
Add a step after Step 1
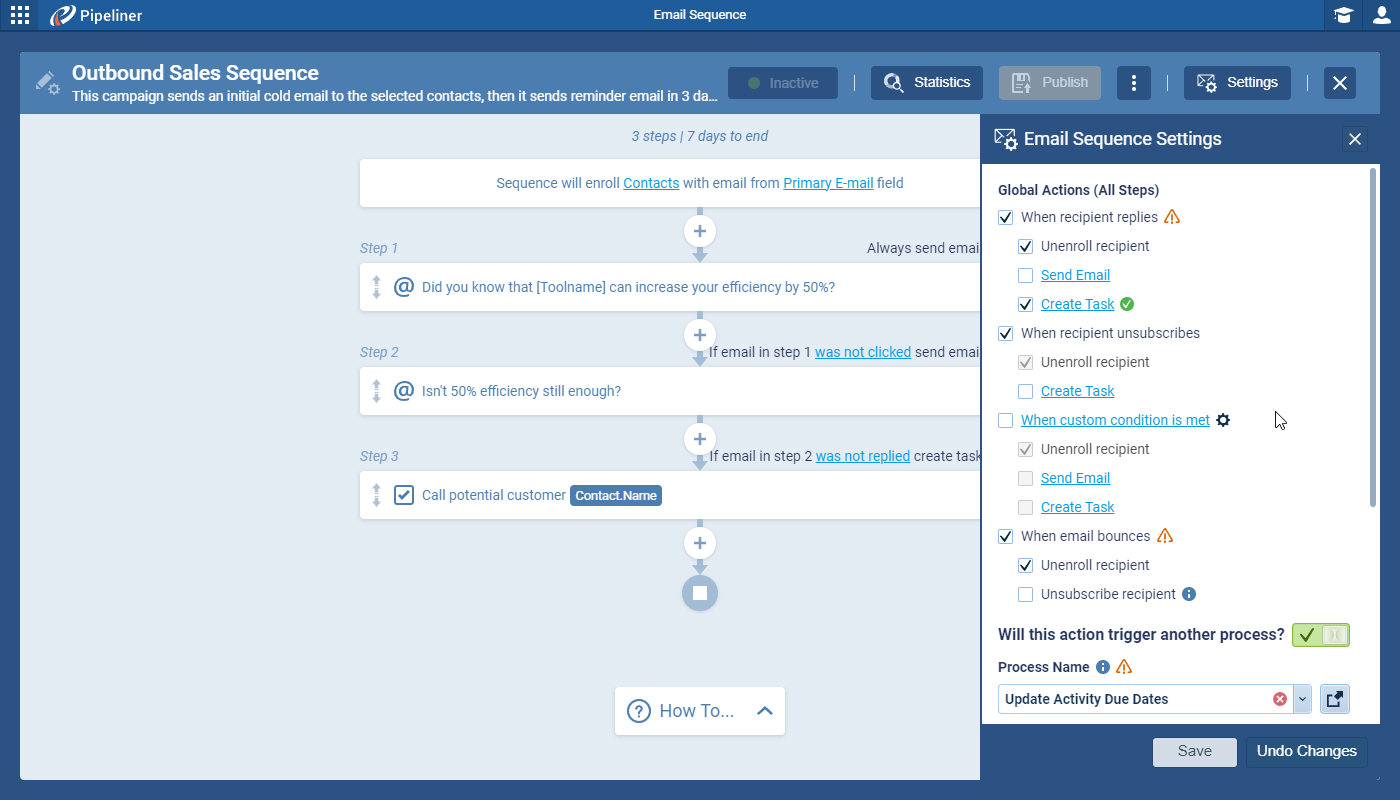700,335
